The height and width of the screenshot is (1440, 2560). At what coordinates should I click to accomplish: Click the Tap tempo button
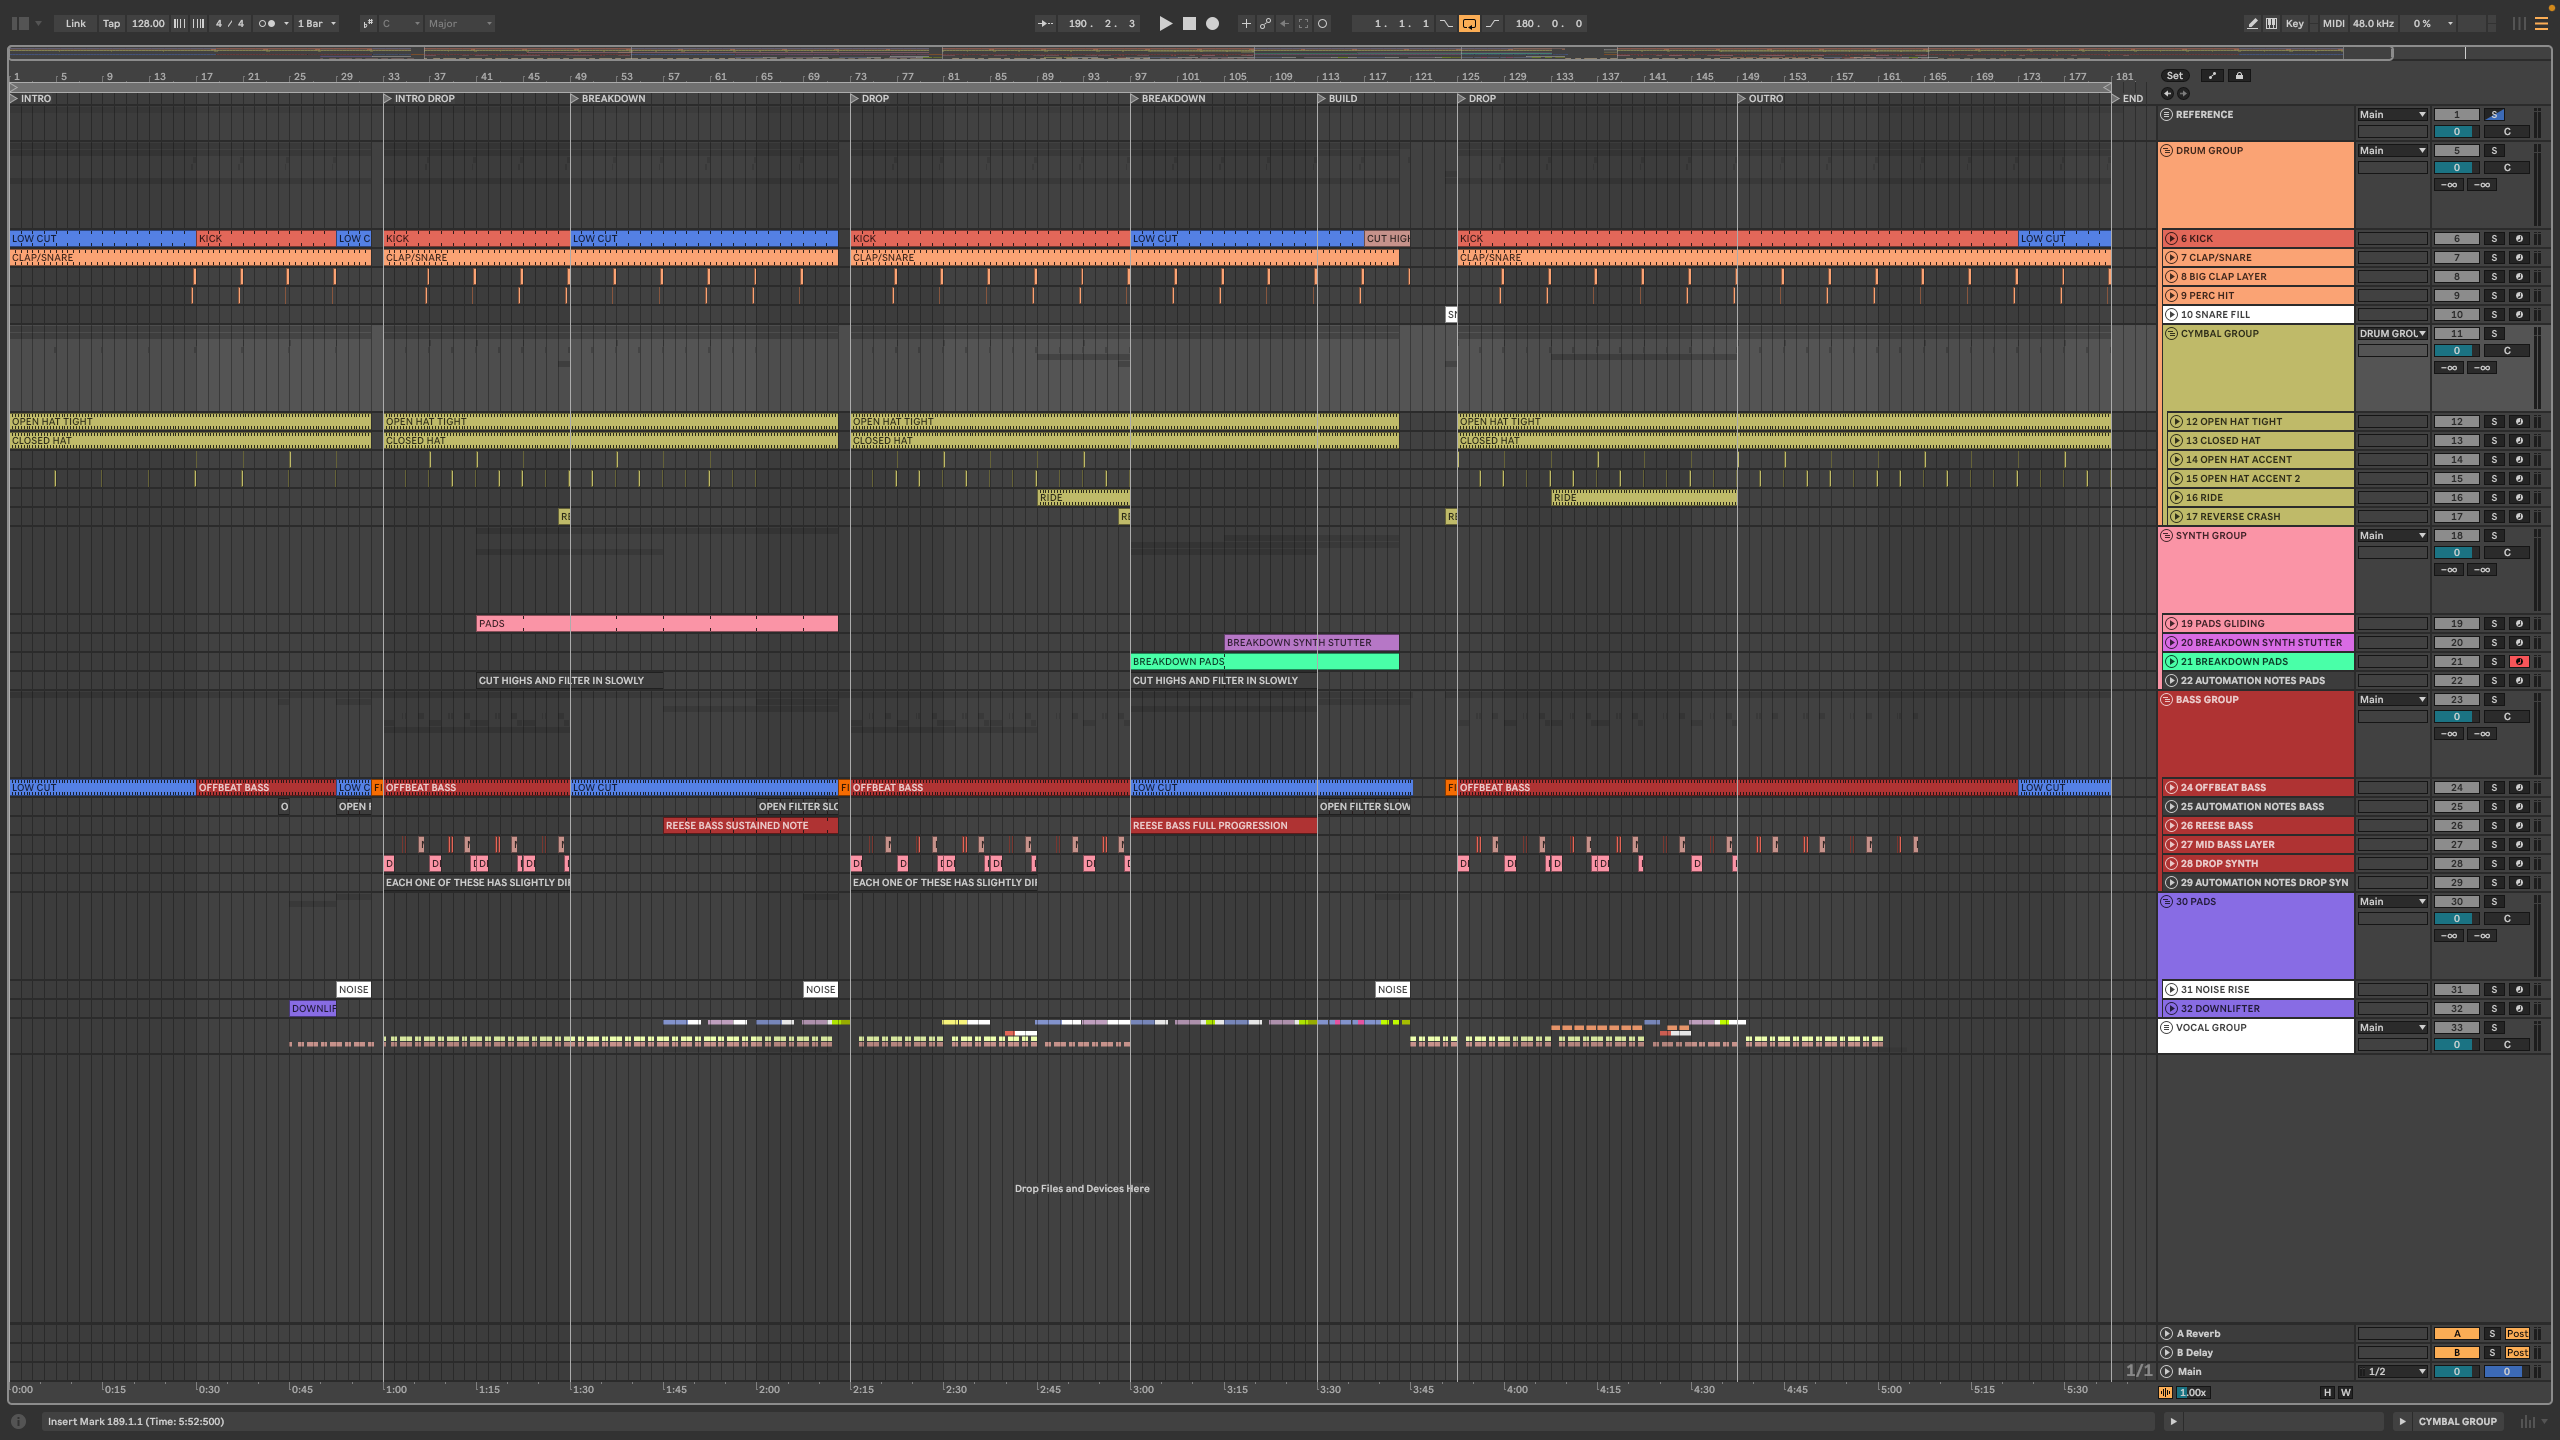pos(111,23)
